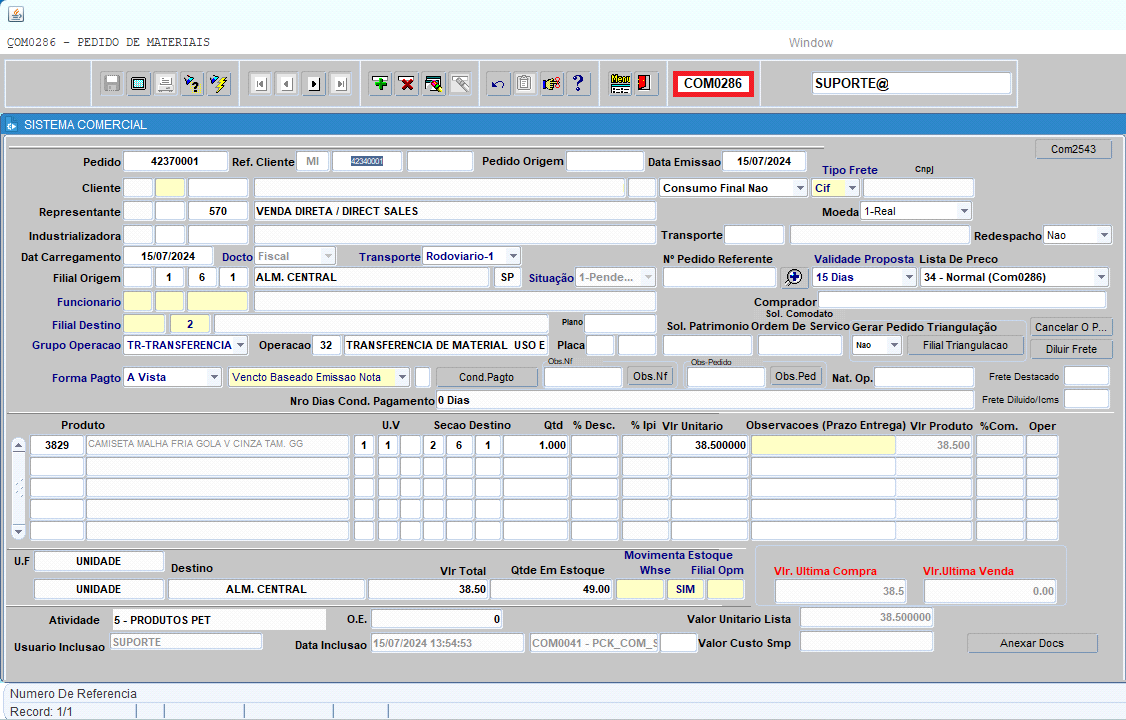
Task: Click the Vlr Unitario cell 38.500000
Action: (709, 445)
